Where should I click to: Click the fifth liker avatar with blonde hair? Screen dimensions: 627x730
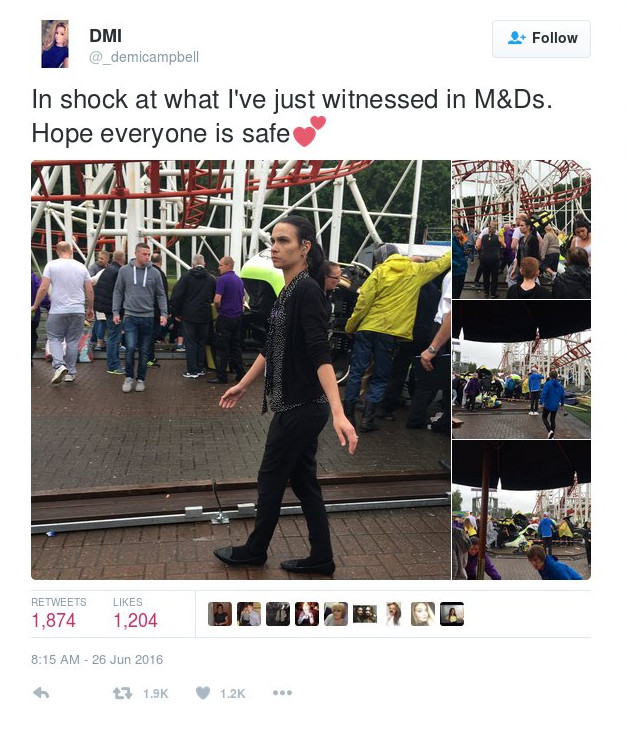pos(336,614)
